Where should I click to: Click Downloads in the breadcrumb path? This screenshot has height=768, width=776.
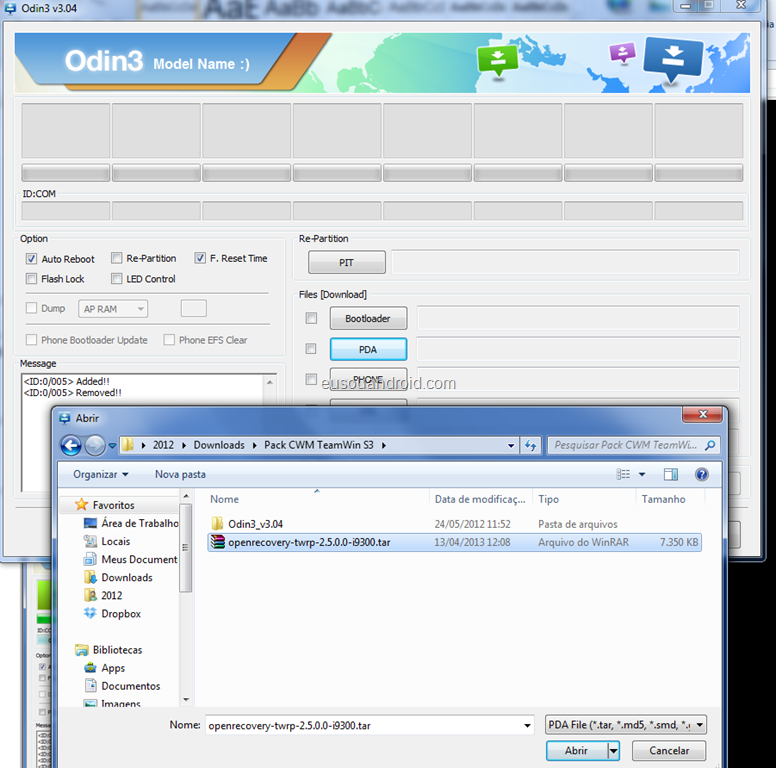coord(219,445)
